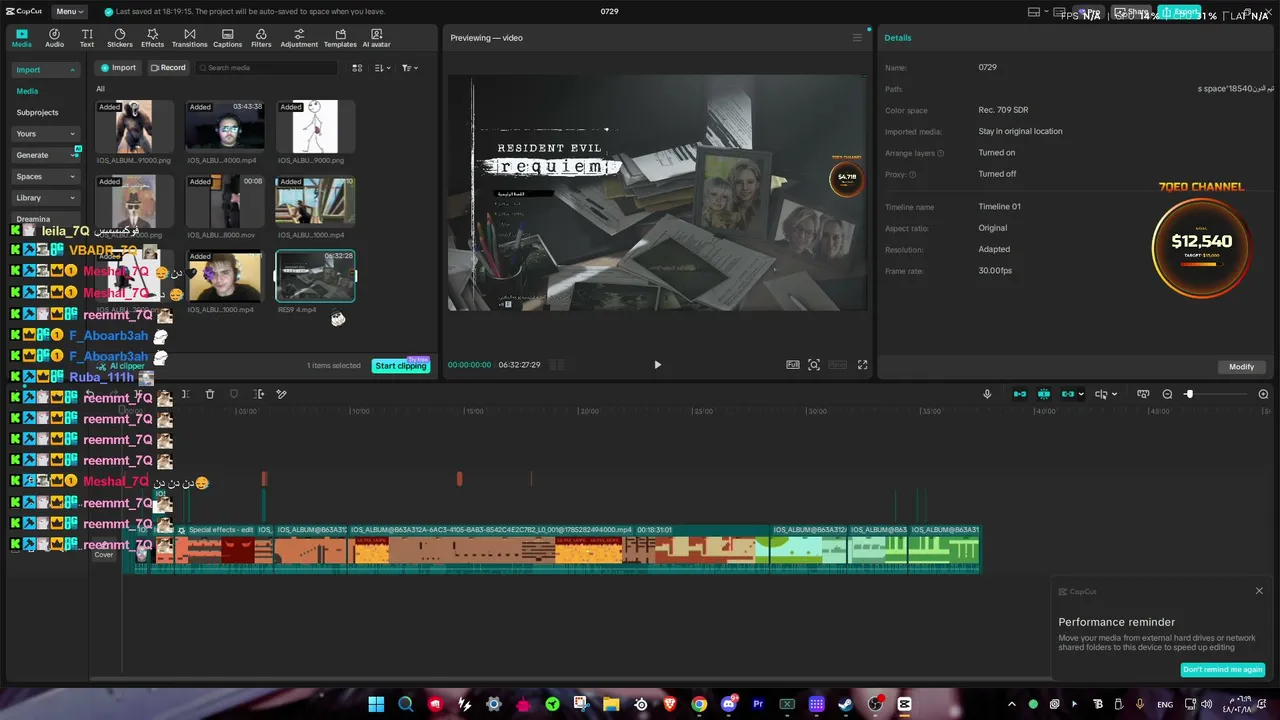Image resolution: width=1280 pixels, height=720 pixels.
Task: Open the AI avatar panel
Action: coord(377,38)
